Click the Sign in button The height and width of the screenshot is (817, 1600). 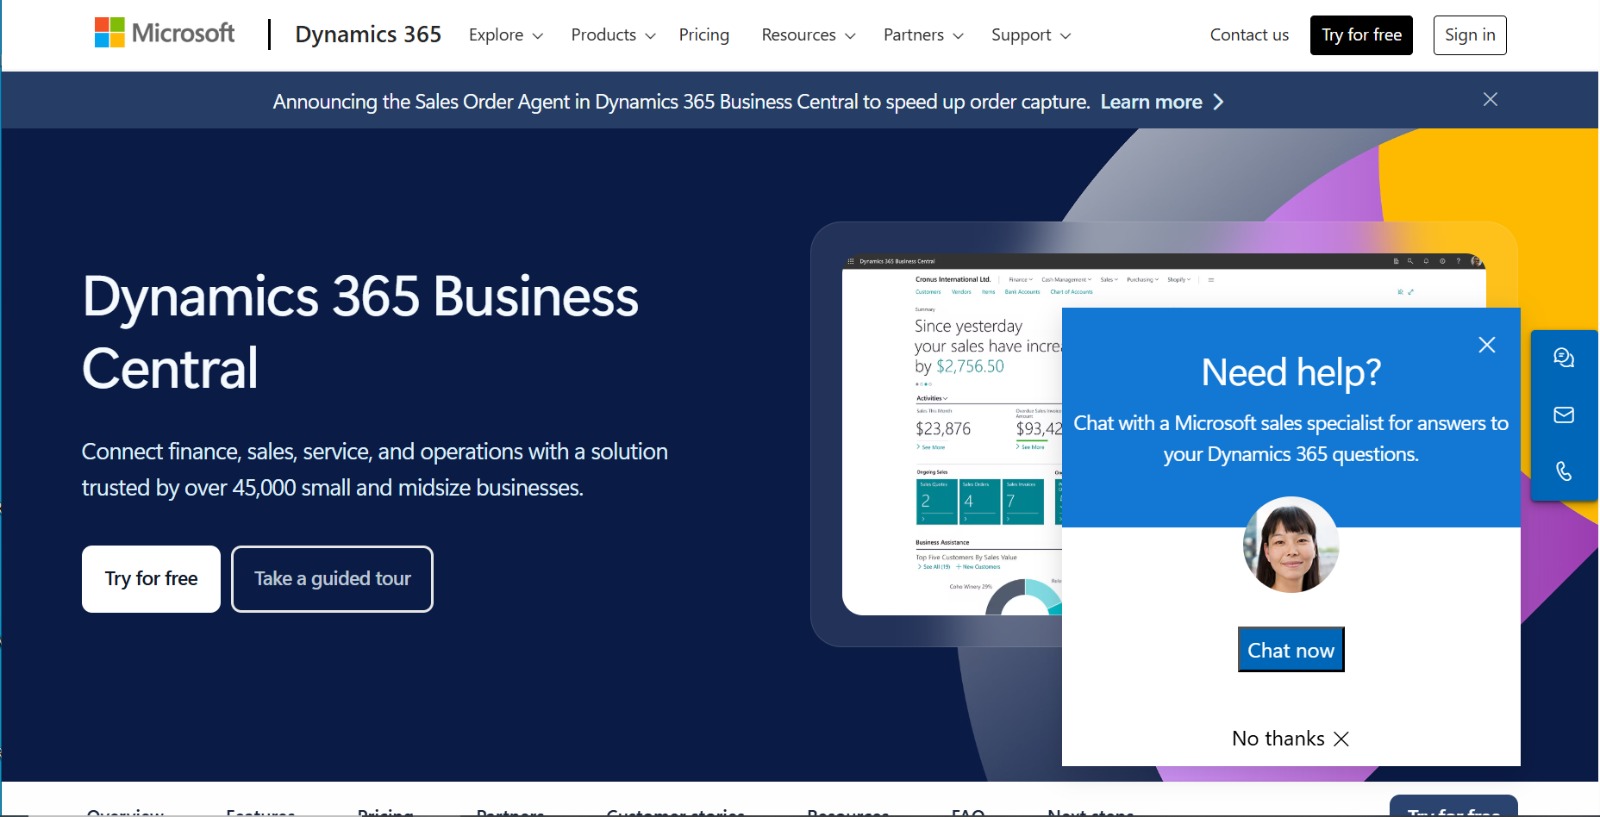pyautogui.click(x=1470, y=35)
